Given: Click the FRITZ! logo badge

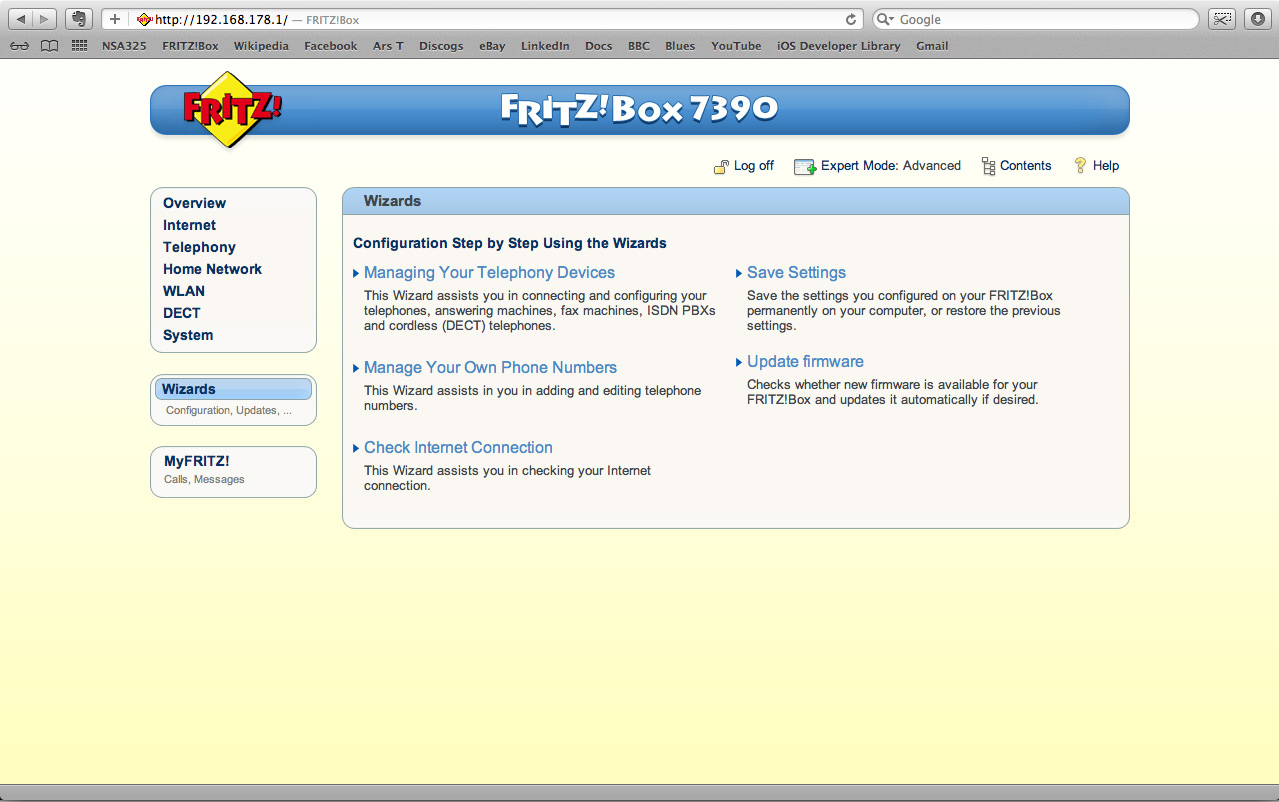Looking at the screenshot, I should [x=232, y=109].
